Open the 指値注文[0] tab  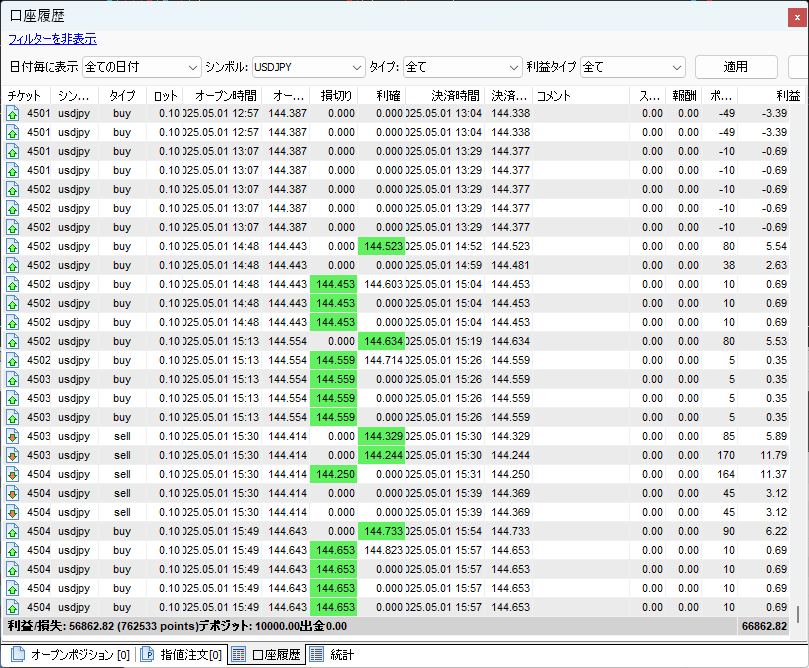pyautogui.click(x=182, y=655)
